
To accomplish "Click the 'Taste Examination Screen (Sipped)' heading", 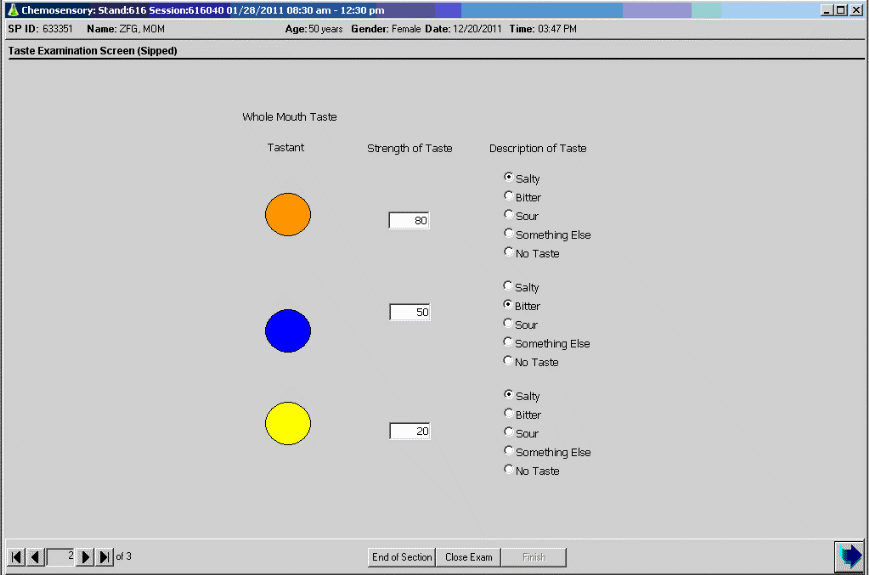I will click(x=93, y=51).
